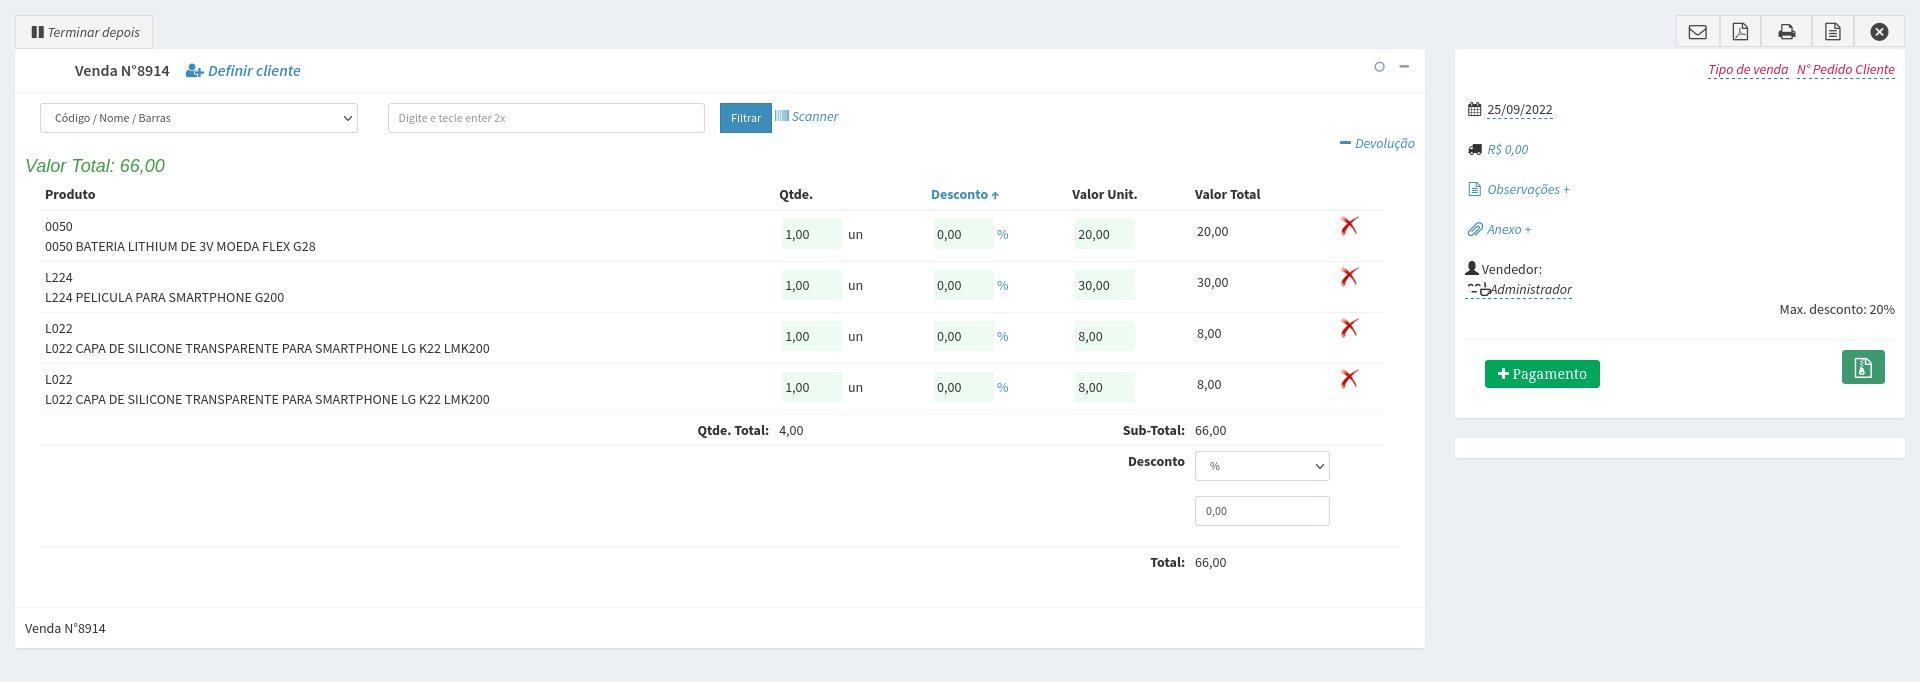Delete the L224 PELICULA item row
The height and width of the screenshot is (682, 1920).
(x=1349, y=277)
